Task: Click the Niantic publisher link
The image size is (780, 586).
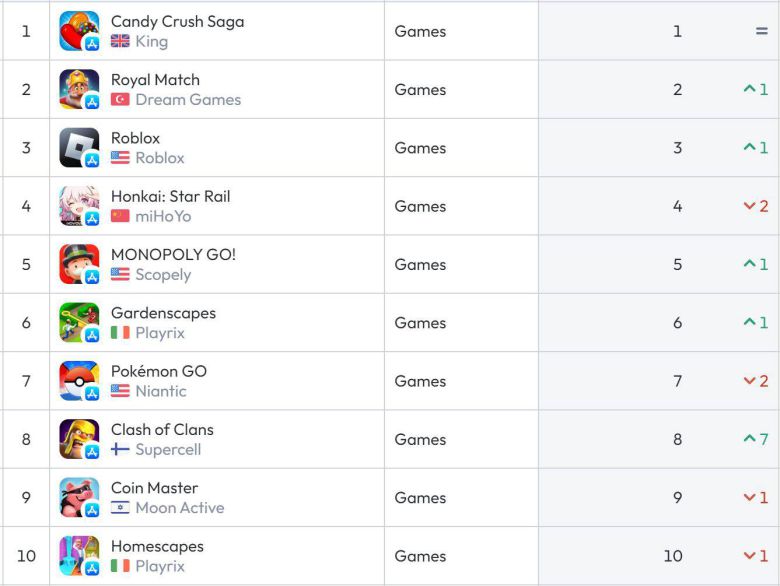Action: 161,392
